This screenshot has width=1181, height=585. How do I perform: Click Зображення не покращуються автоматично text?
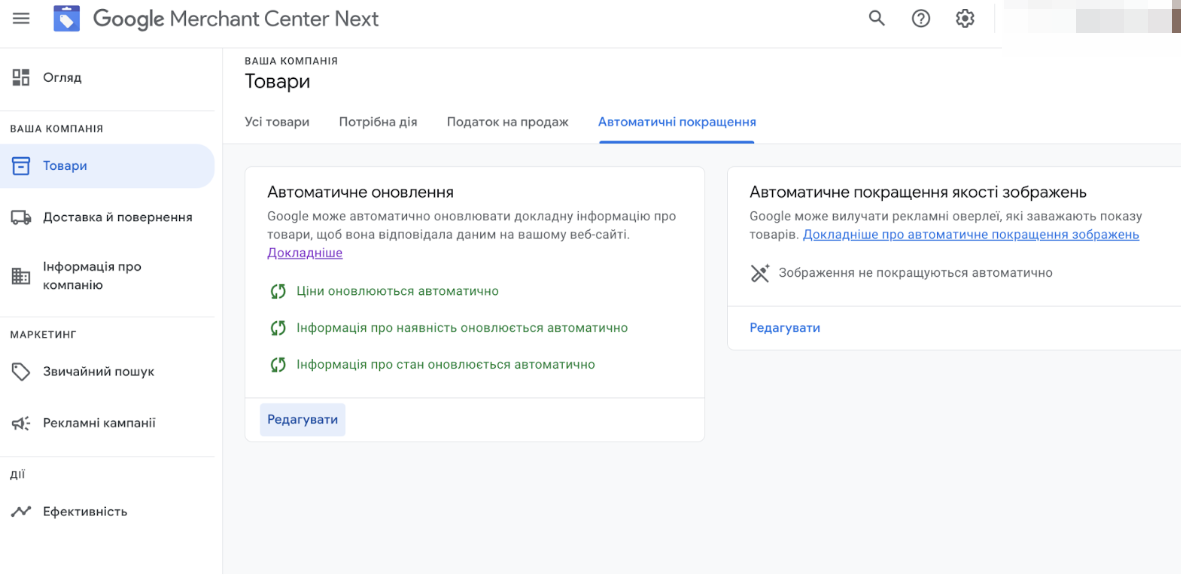click(915, 273)
